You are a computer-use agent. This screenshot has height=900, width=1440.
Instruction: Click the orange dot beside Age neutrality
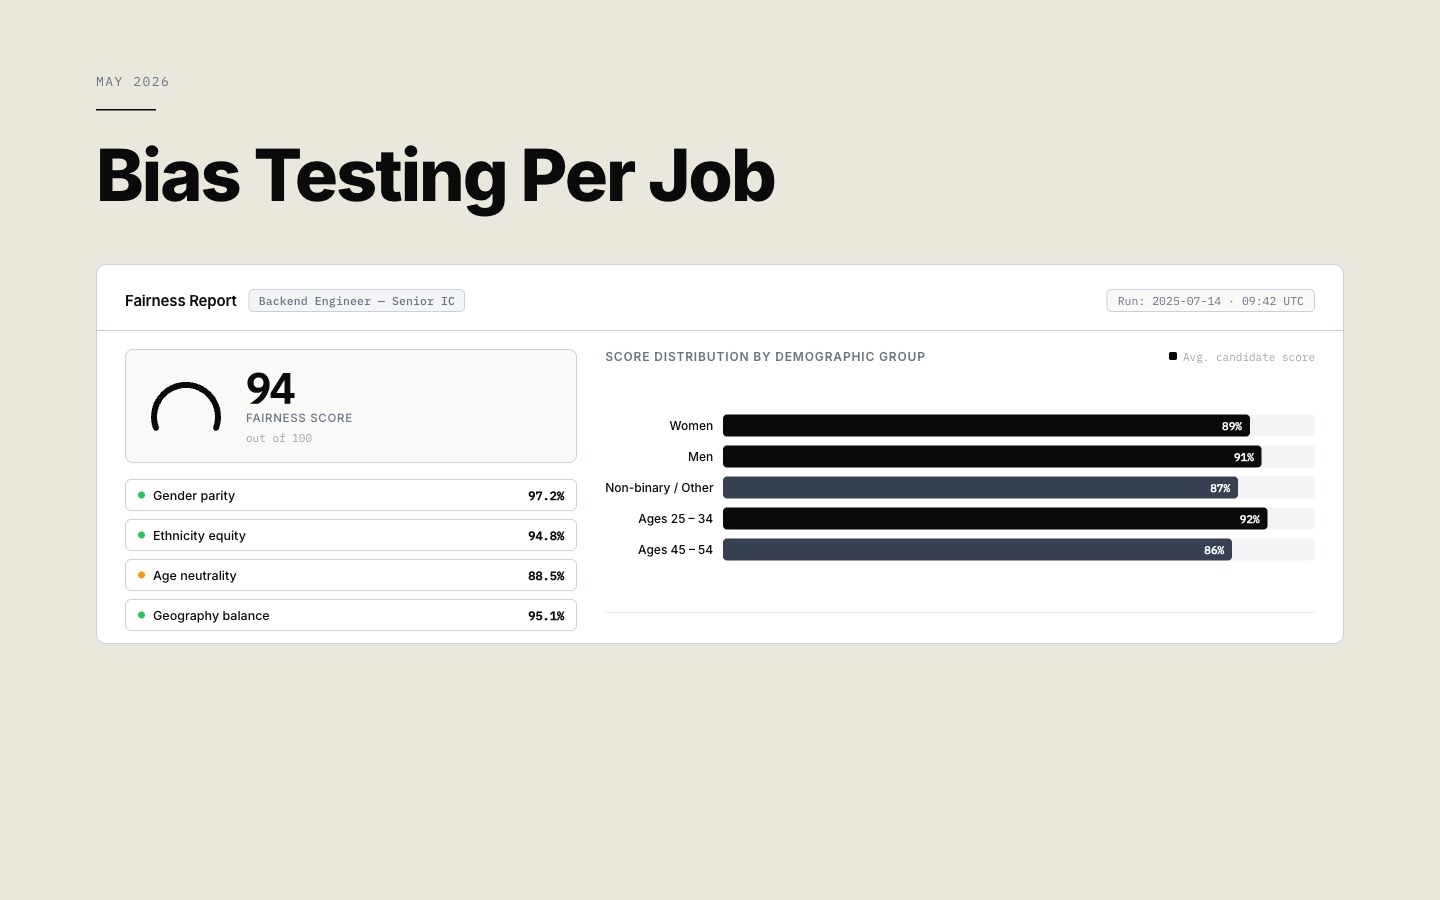point(141,575)
